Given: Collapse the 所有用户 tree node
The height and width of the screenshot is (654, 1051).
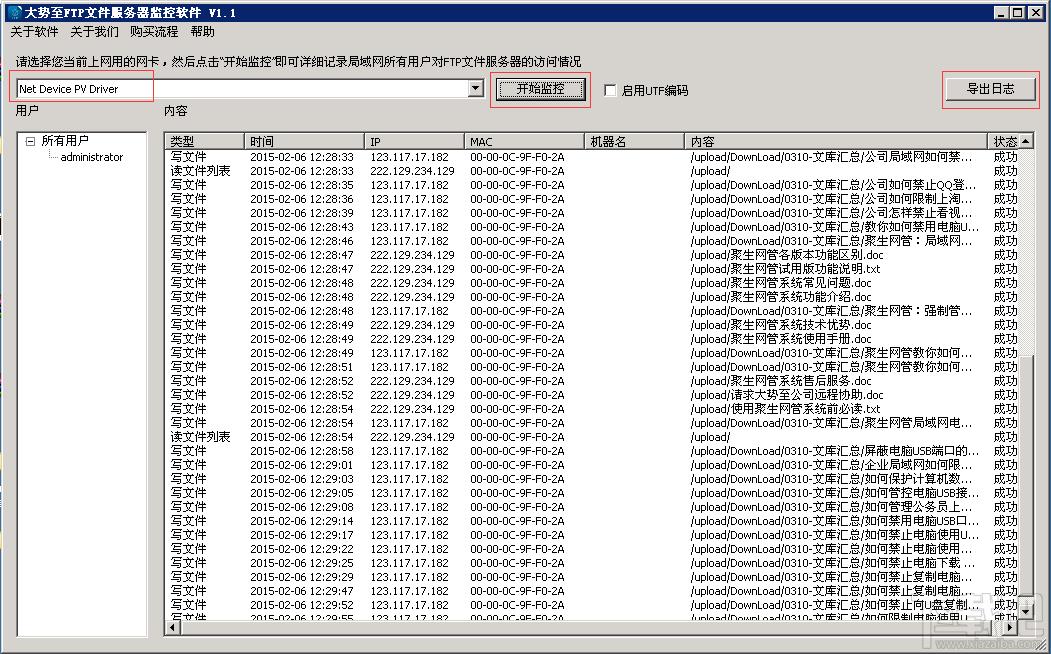Looking at the screenshot, I should pos(31,142).
